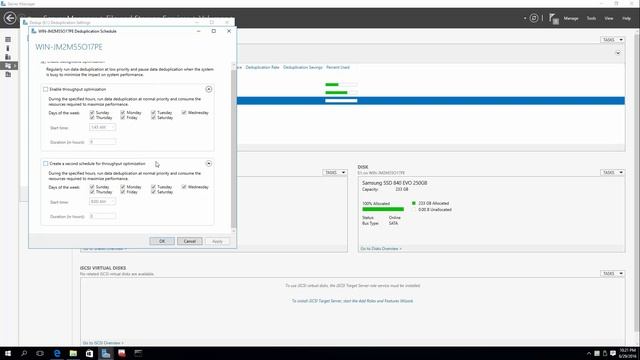Select Samsung SSD 840 EVO 250GB disk

[394, 183]
